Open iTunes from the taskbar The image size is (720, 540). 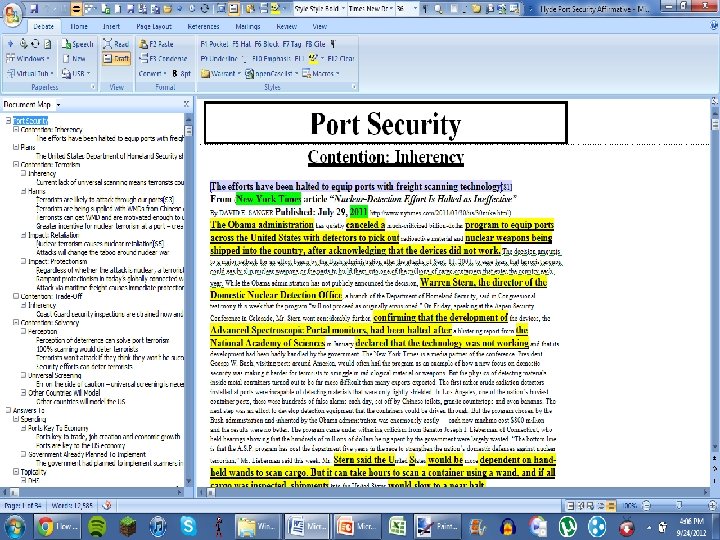[x=158, y=526]
